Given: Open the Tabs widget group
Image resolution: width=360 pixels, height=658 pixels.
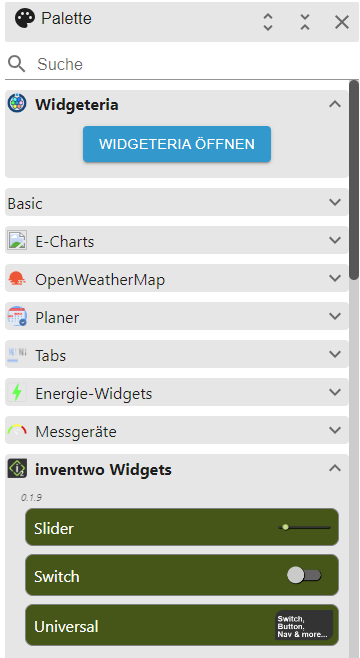Looking at the screenshot, I should point(177,354).
